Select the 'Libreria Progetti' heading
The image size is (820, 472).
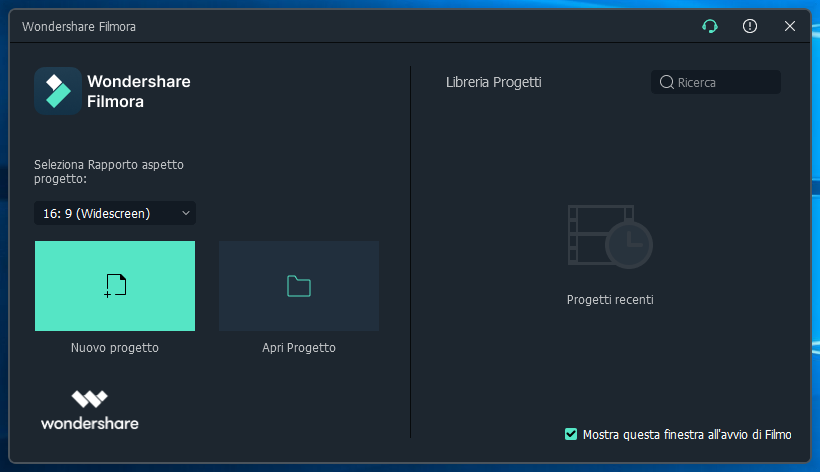click(493, 82)
